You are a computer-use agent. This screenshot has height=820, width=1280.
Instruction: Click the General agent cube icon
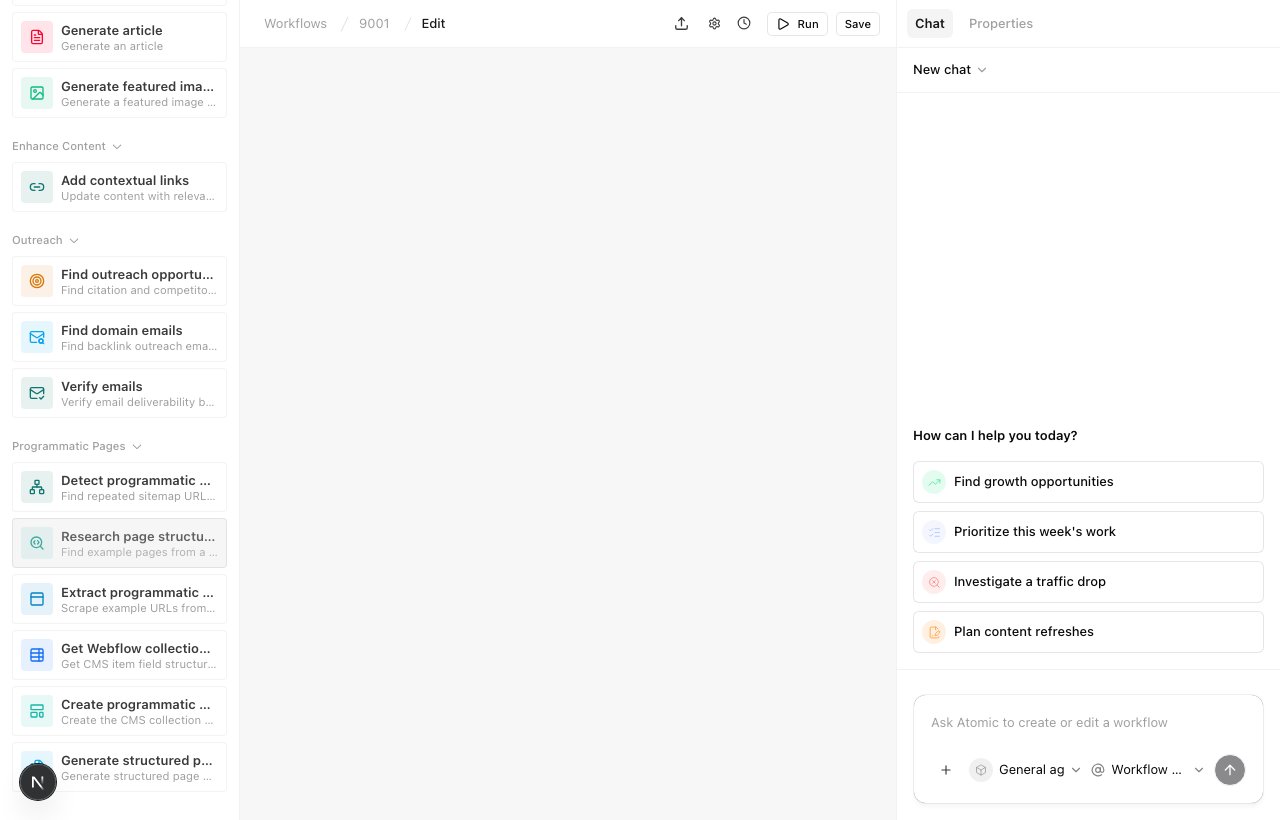click(981, 770)
